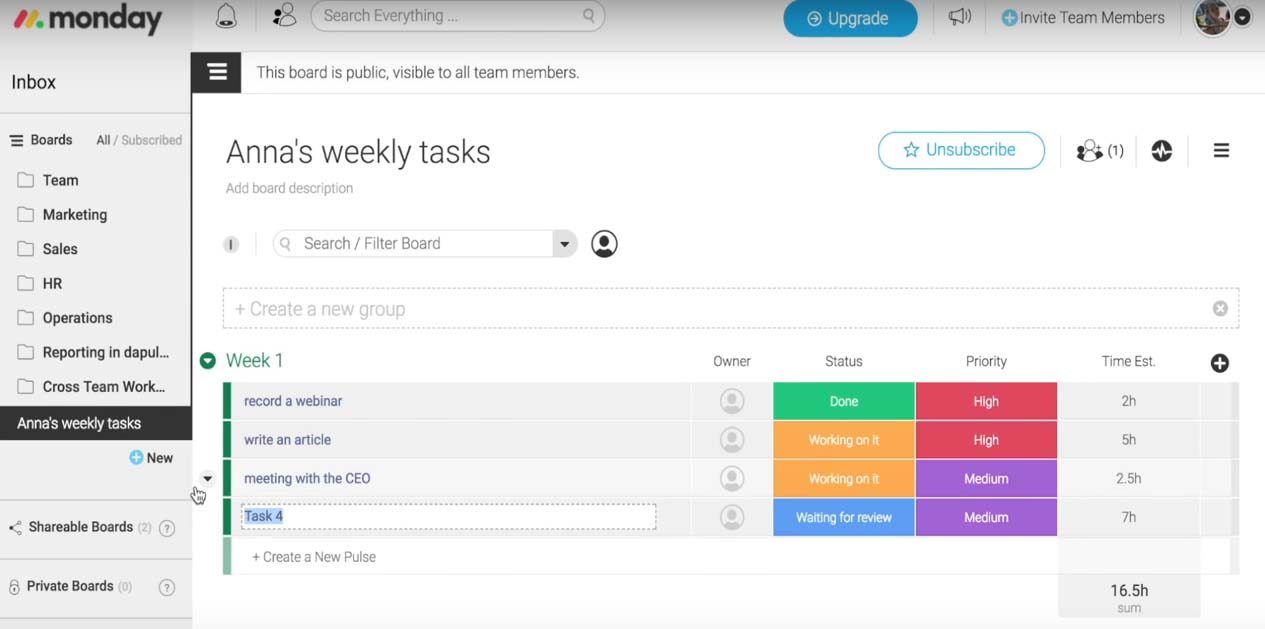The height and width of the screenshot is (629, 1265).
Task: Open the Search / Filter Board dropdown arrow
Action: [x=564, y=244]
